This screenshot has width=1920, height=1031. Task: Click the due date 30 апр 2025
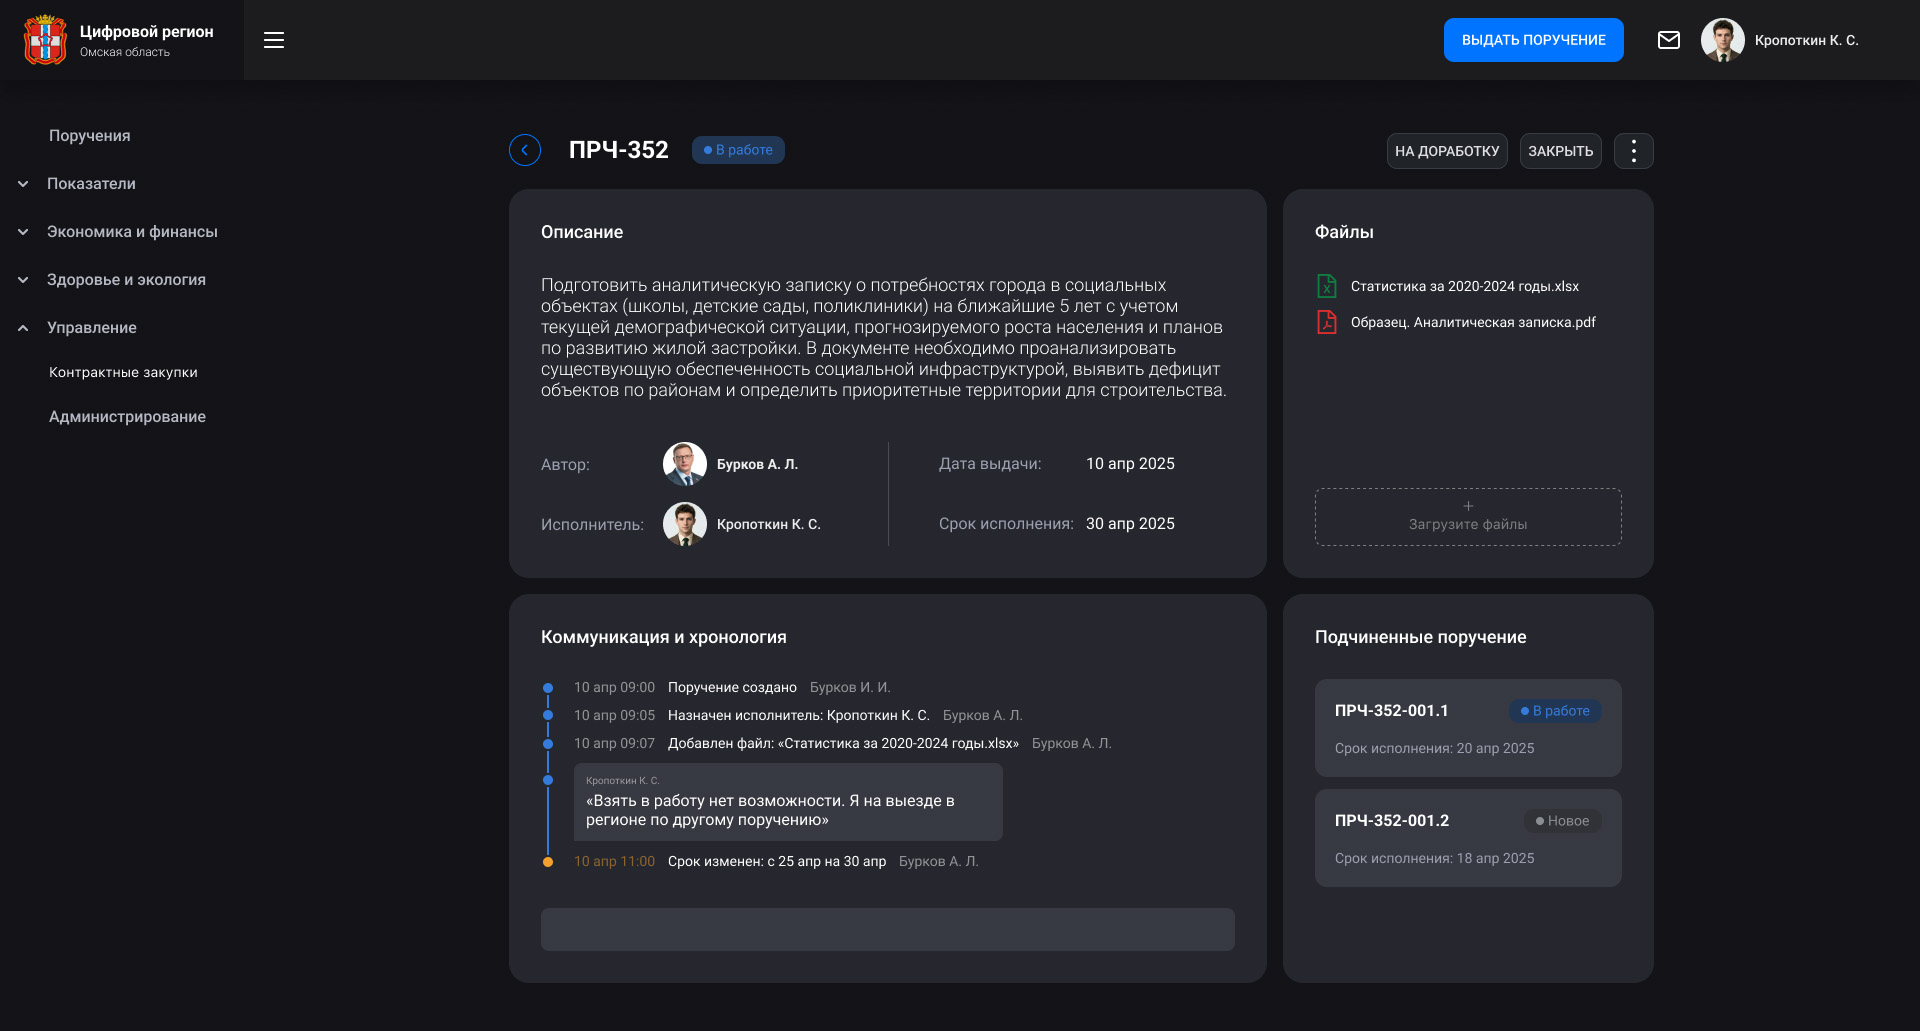pyautogui.click(x=1130, y=524)
